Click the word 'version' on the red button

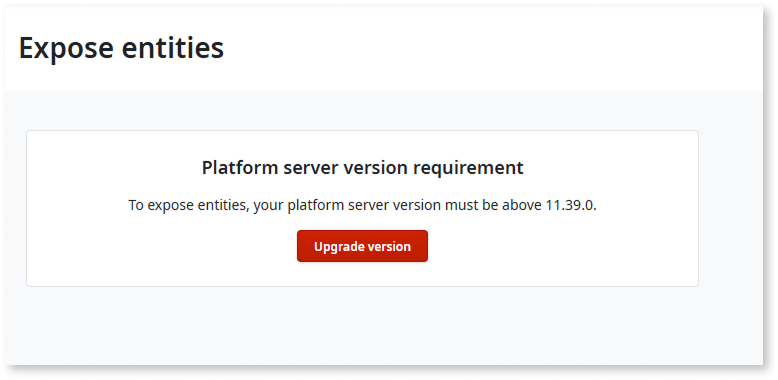(388, 247)
